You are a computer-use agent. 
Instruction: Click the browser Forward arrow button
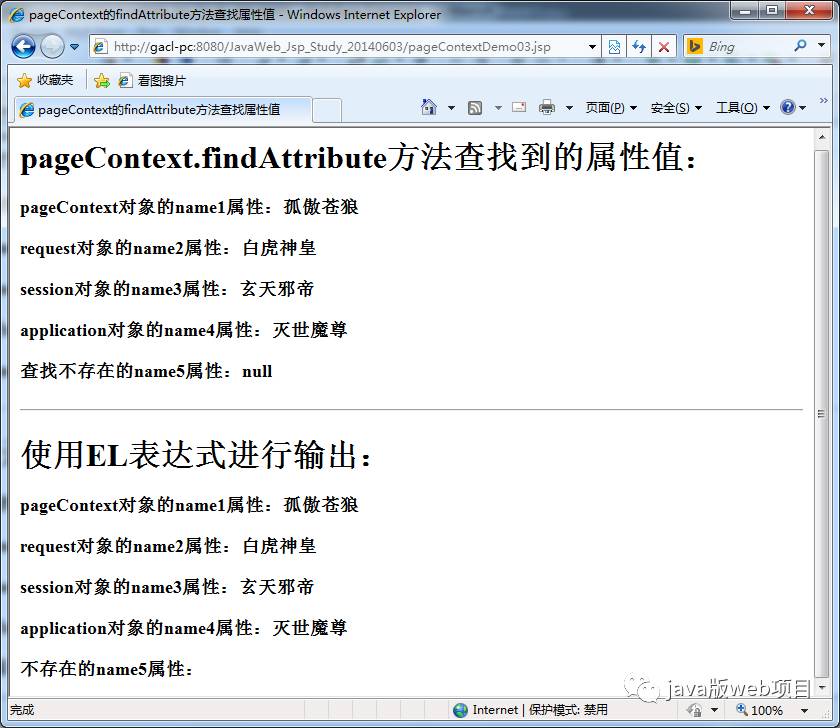click(52, 47)
